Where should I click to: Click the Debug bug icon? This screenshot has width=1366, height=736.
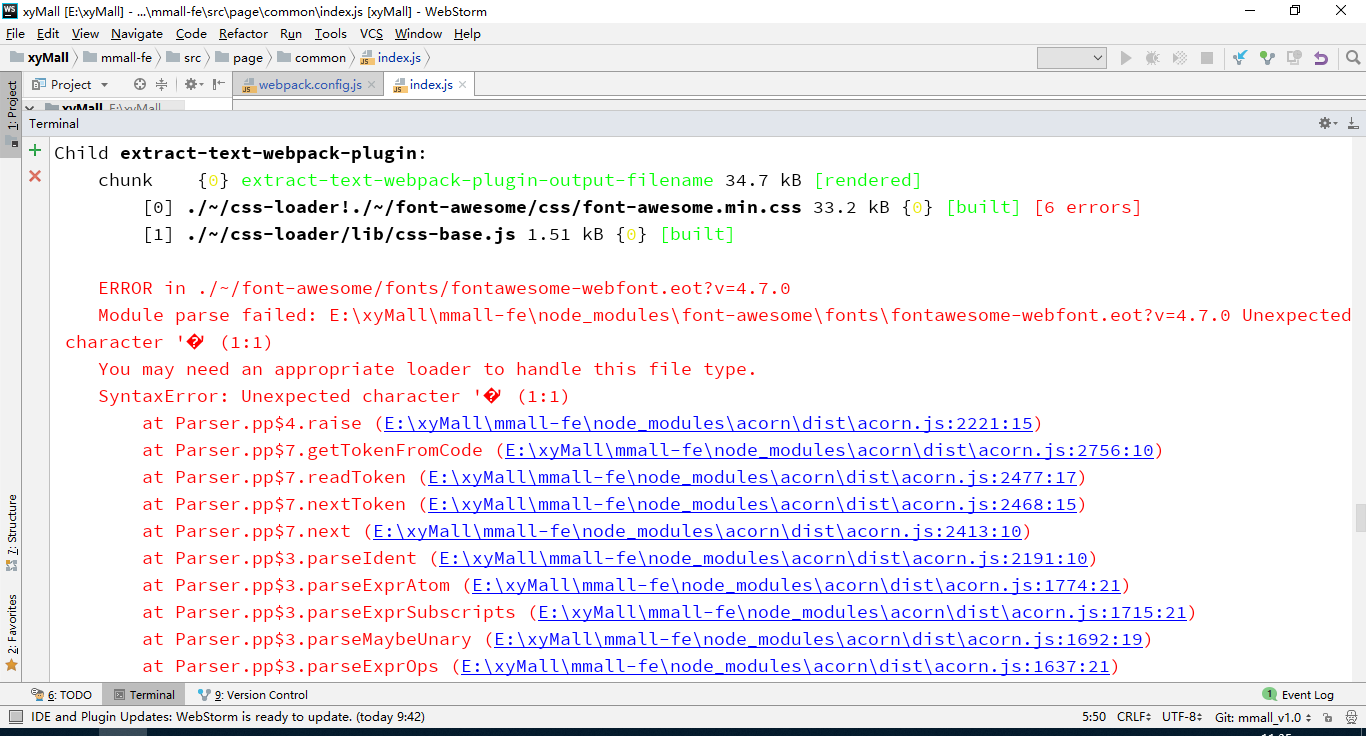[x=1152, y=58]
